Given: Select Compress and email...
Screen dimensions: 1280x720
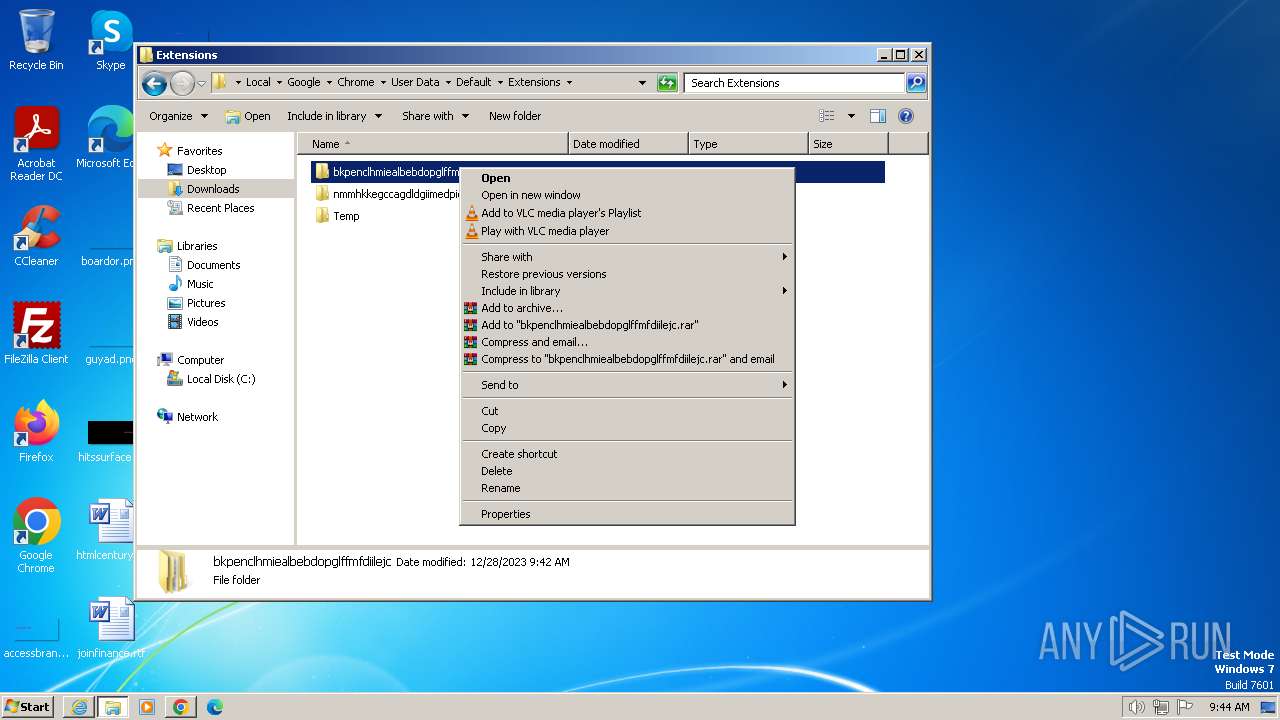Looking at the screenshot, I should 627,342.
